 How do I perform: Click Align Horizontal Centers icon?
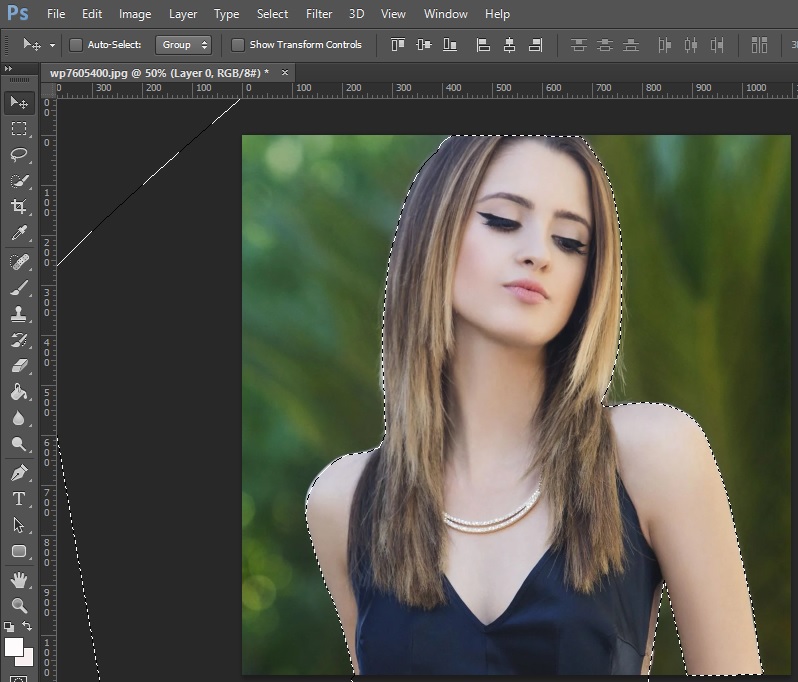pyautogui.click(x=509, y=45)
